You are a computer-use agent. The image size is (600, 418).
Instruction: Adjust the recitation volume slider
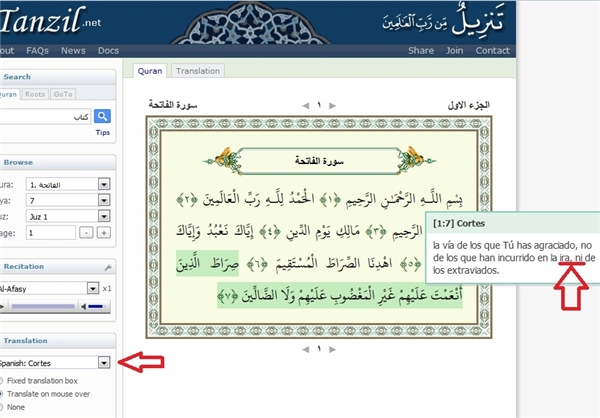click(95, 306)
